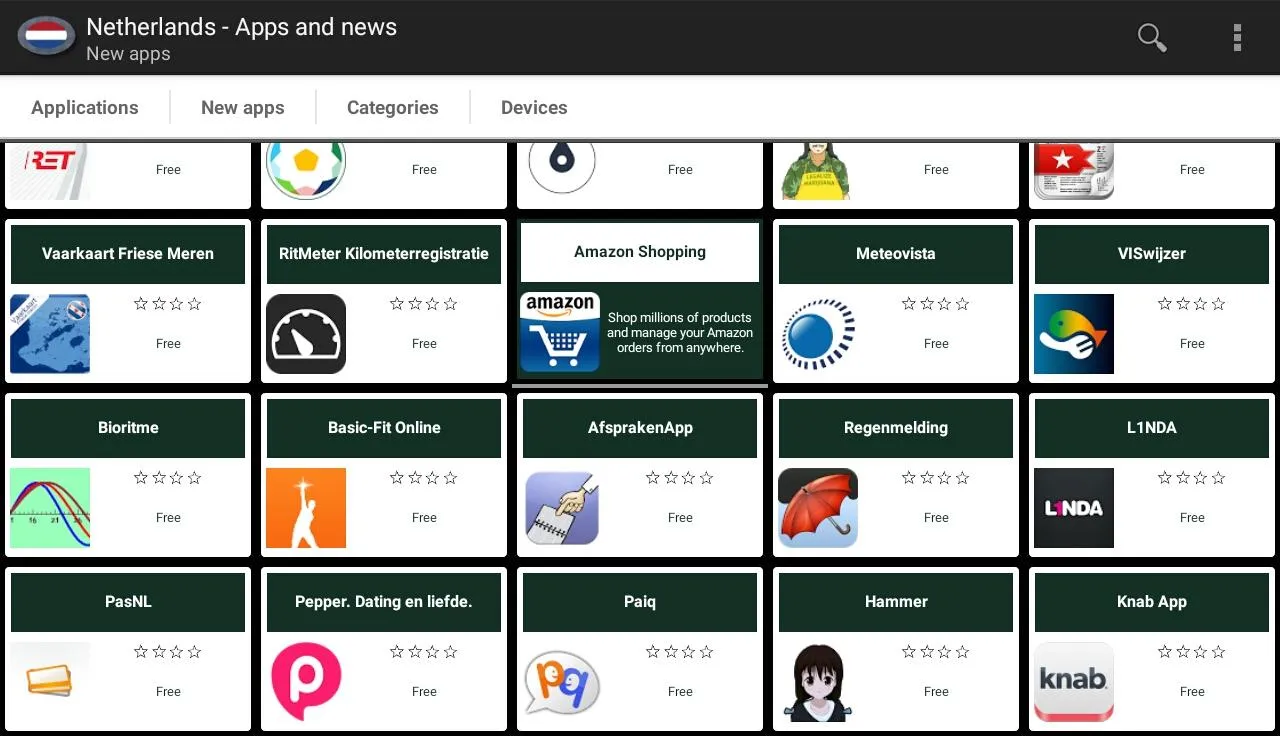Click the Free label under Paiq
The width and height of the screenshot is (1280, 736).
[680, 692]
